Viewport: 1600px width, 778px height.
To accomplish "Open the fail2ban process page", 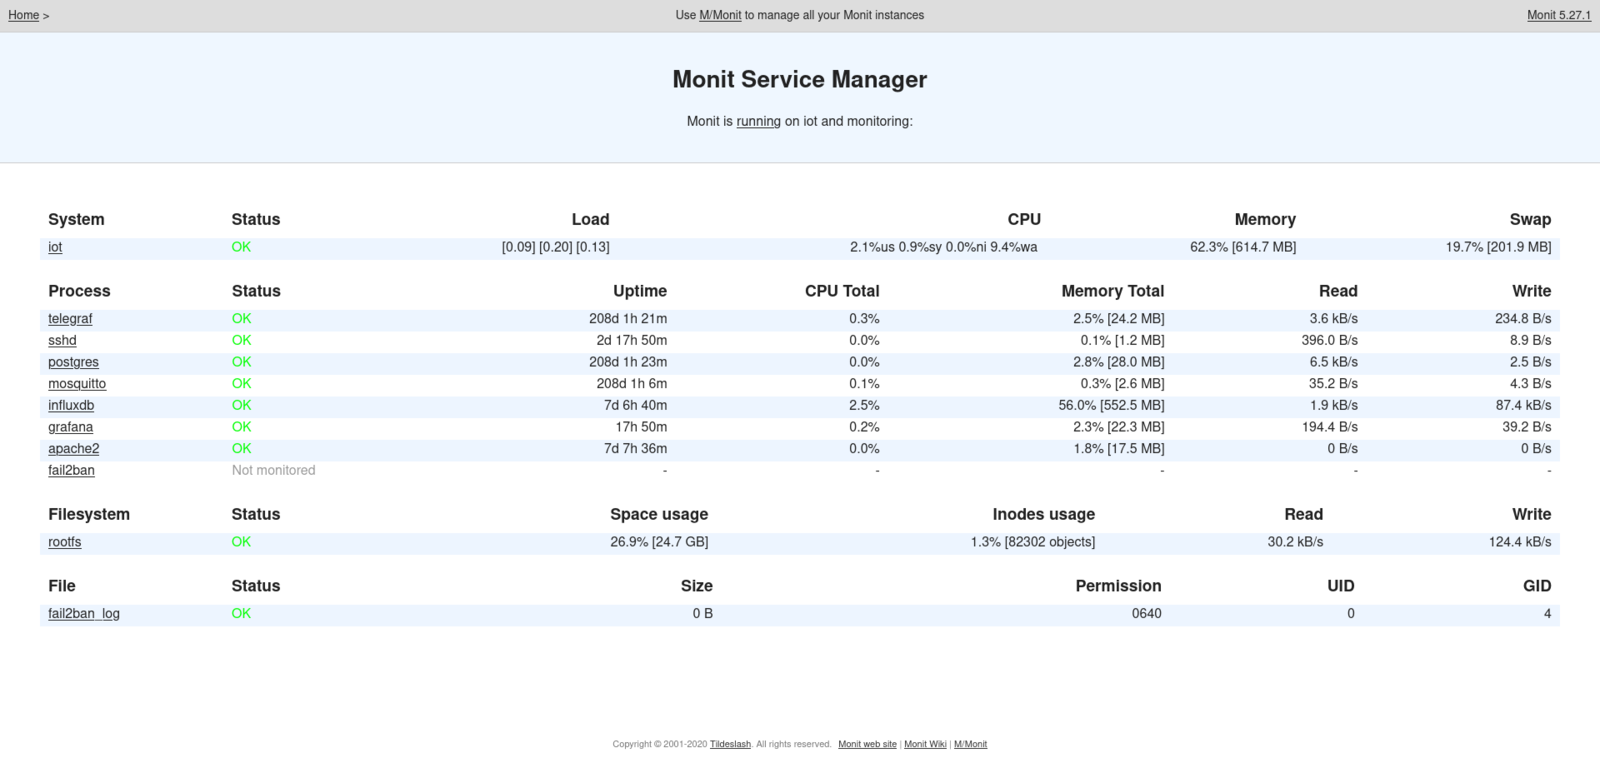I will (x=71, y=470).
